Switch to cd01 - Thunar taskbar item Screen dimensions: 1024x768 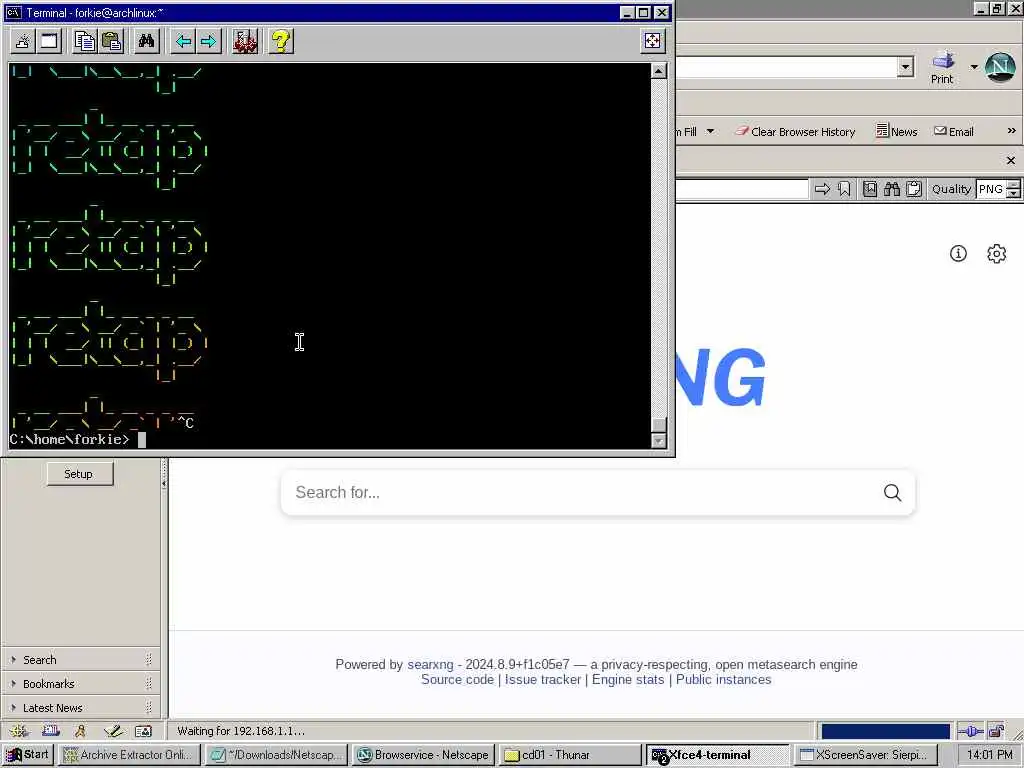(x=571, y=755)
